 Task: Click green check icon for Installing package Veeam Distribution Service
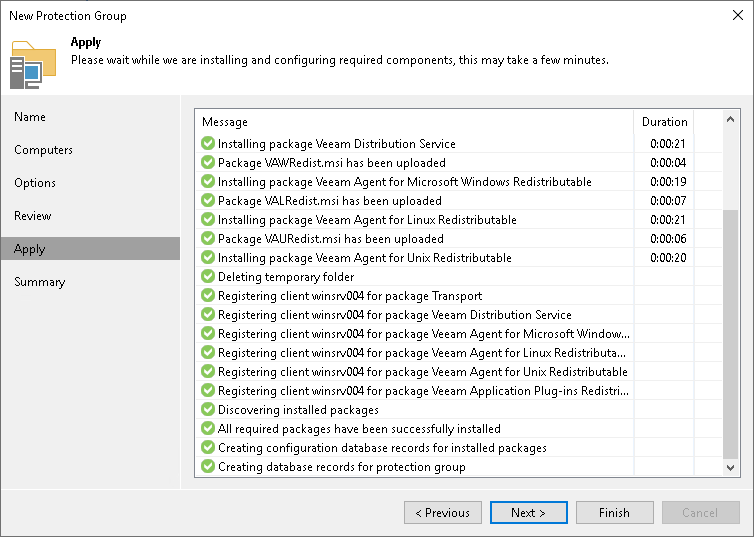[x=208, y=143]
